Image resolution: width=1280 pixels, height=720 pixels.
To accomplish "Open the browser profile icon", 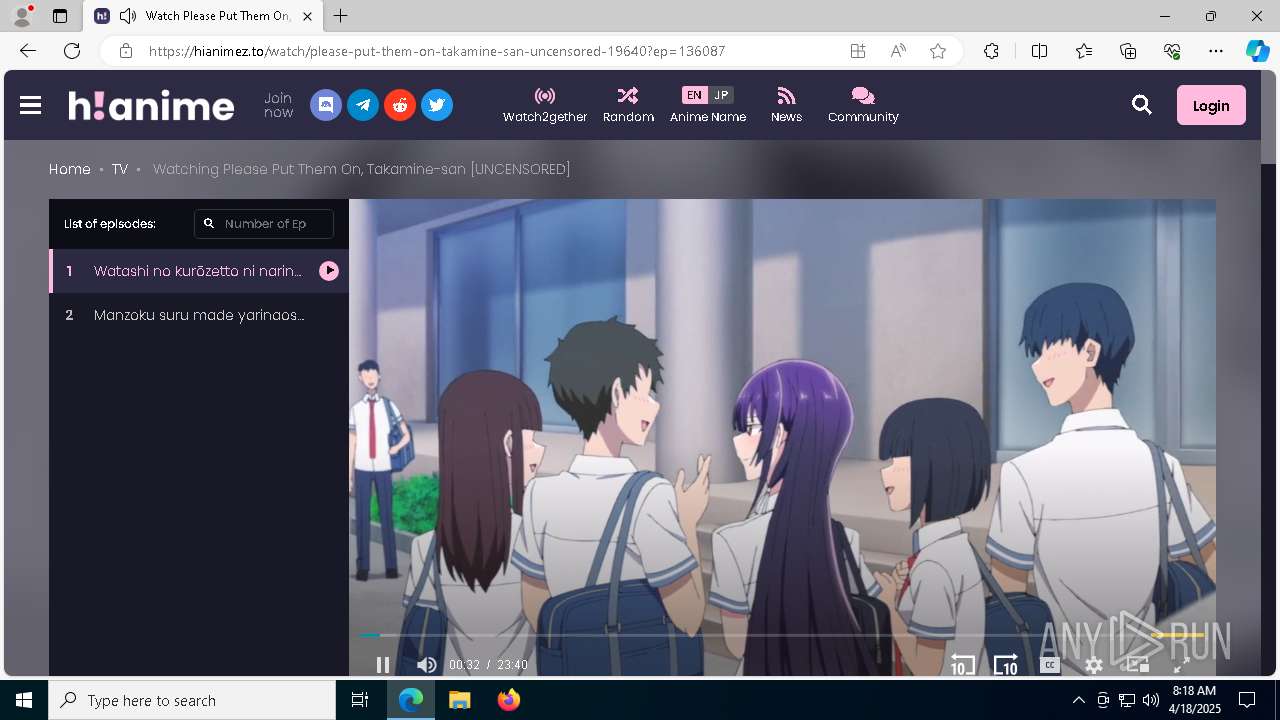I will point(22,16).
